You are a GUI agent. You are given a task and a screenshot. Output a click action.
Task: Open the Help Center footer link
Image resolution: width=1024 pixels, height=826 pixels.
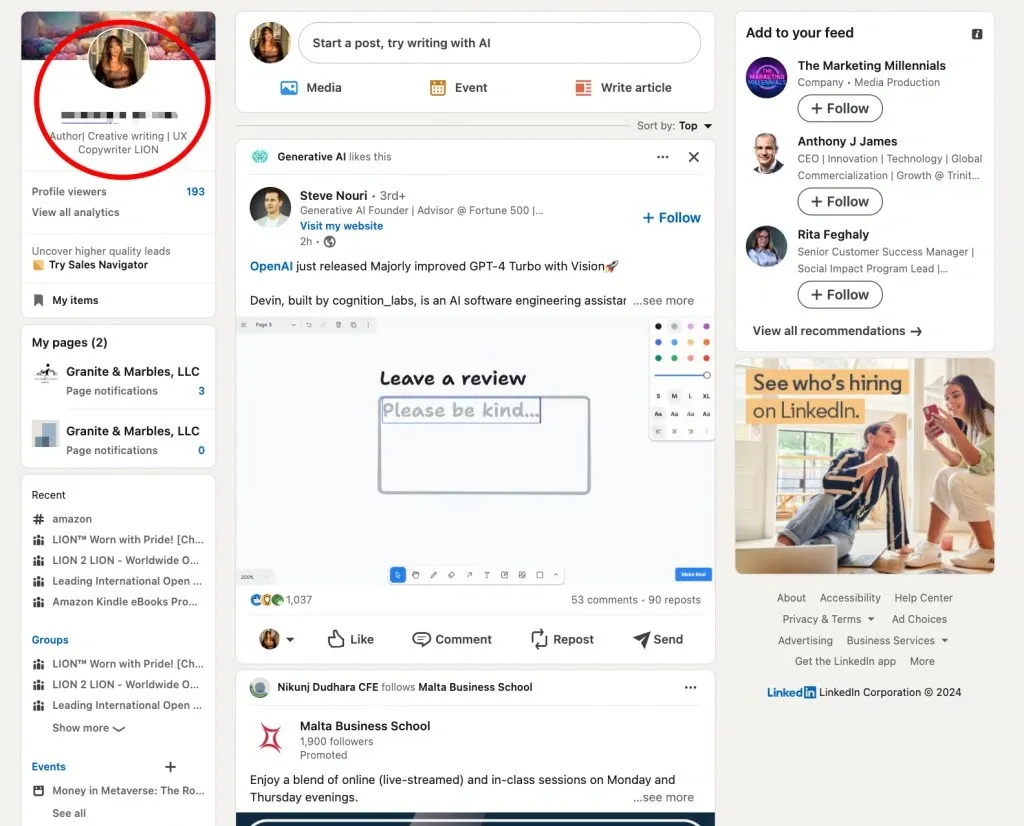(923, 597)
